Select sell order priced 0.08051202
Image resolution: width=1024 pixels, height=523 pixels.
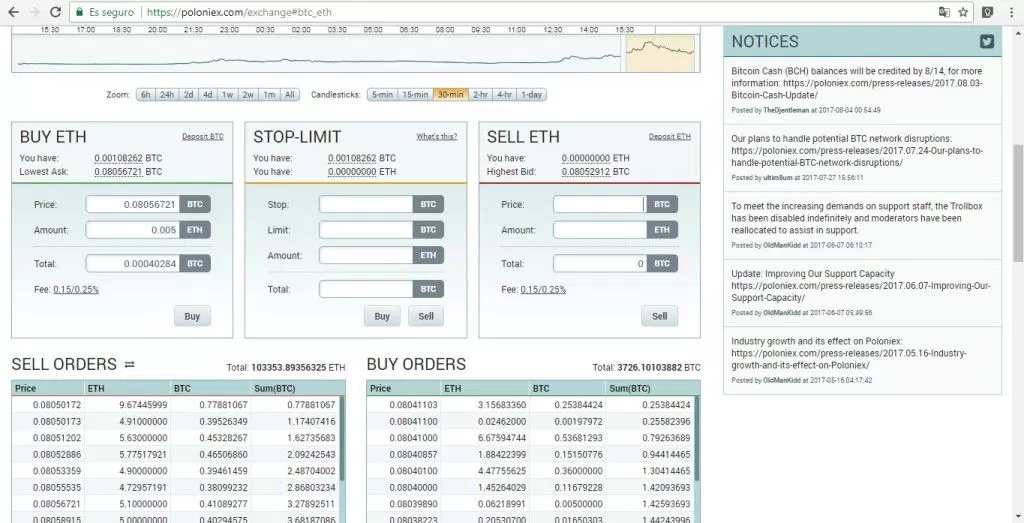(176, 437)
